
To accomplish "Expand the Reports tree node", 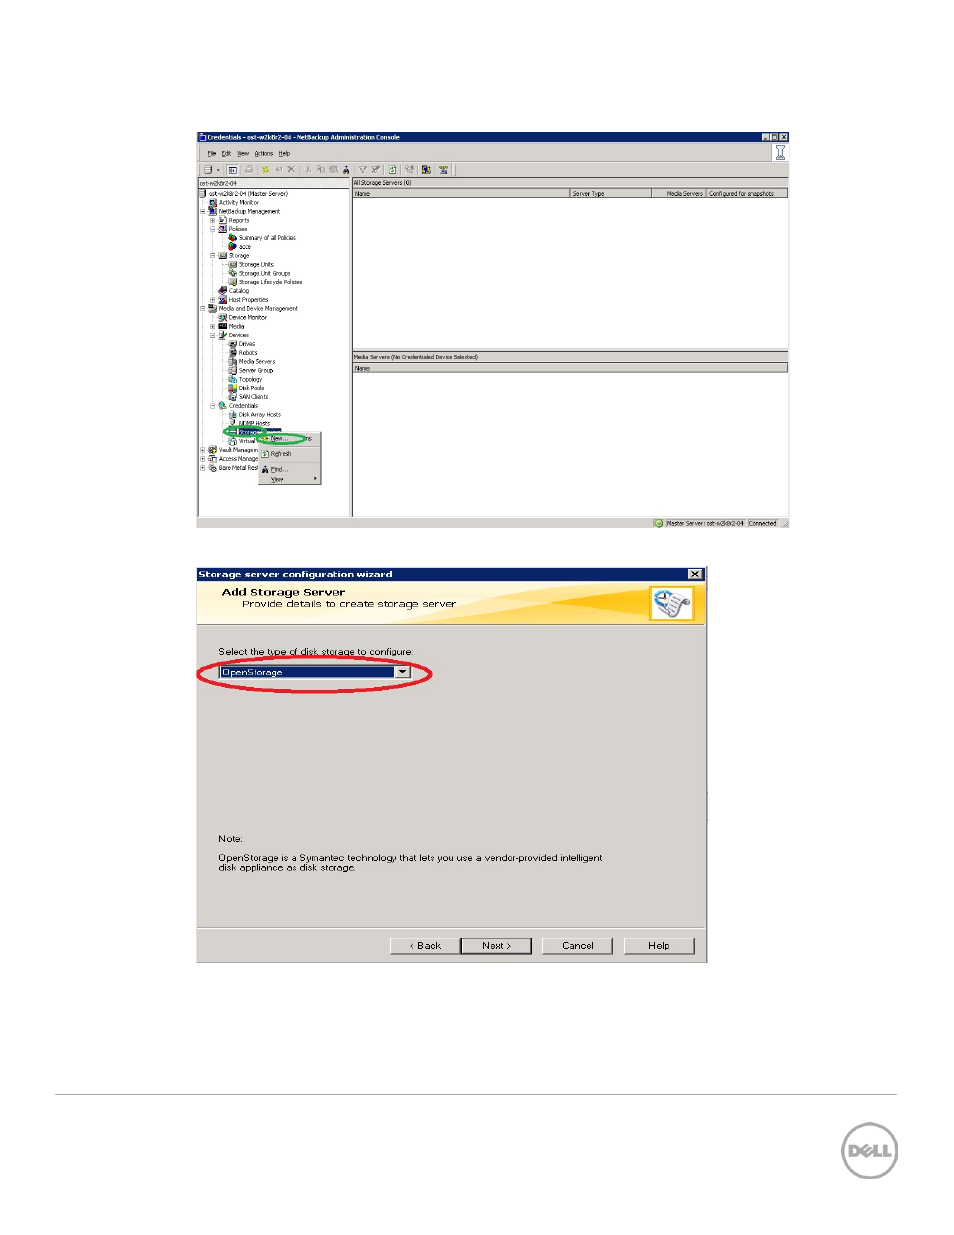I will (x=212, y=221).
